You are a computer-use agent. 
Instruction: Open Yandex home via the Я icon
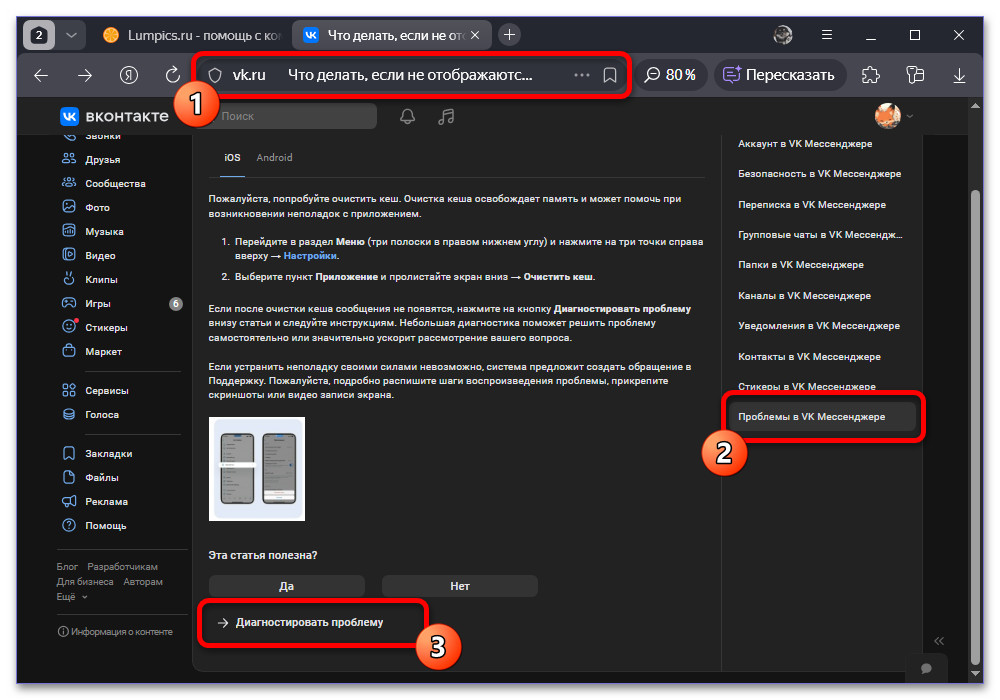click(129, 75)
